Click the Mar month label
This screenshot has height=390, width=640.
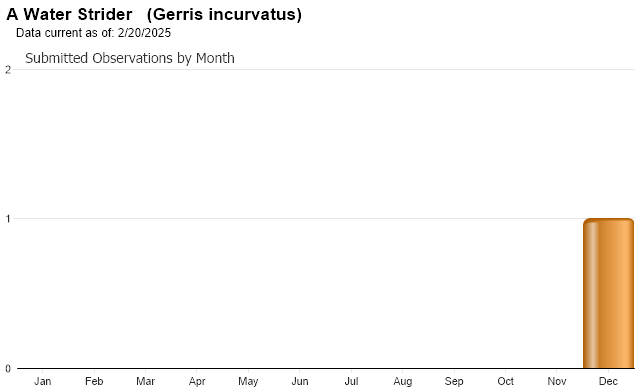tap(145, 381)
